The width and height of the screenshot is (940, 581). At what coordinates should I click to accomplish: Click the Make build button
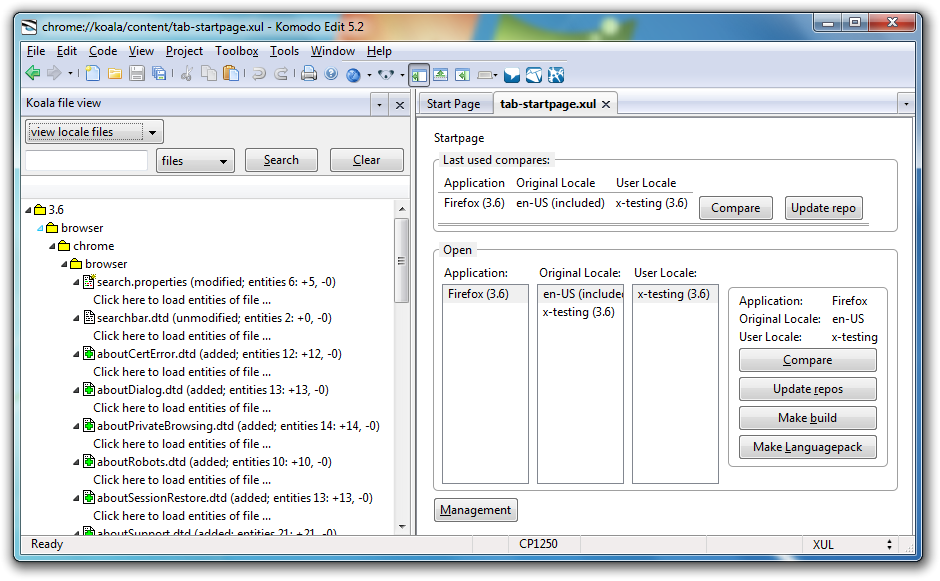[808, 418]
